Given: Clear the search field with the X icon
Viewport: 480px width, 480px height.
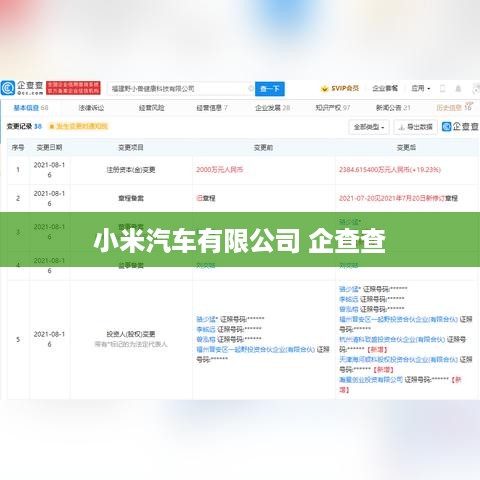Looking at the screenshot, I should pos(251,89).
